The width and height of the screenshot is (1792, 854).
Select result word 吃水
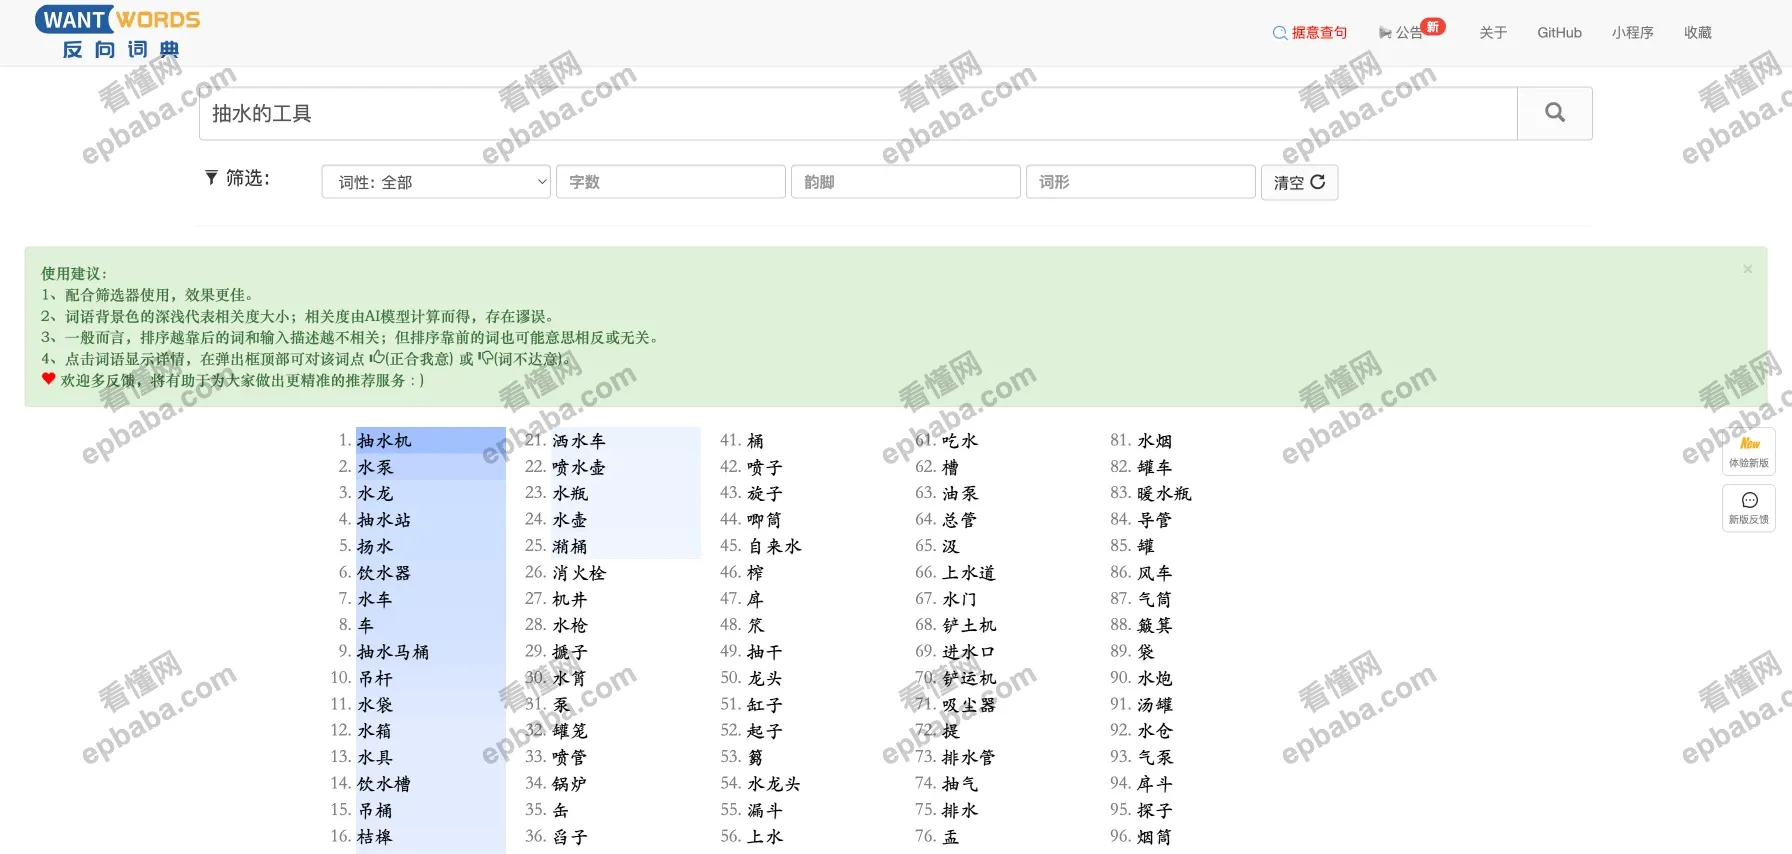(x=961, y=441)
